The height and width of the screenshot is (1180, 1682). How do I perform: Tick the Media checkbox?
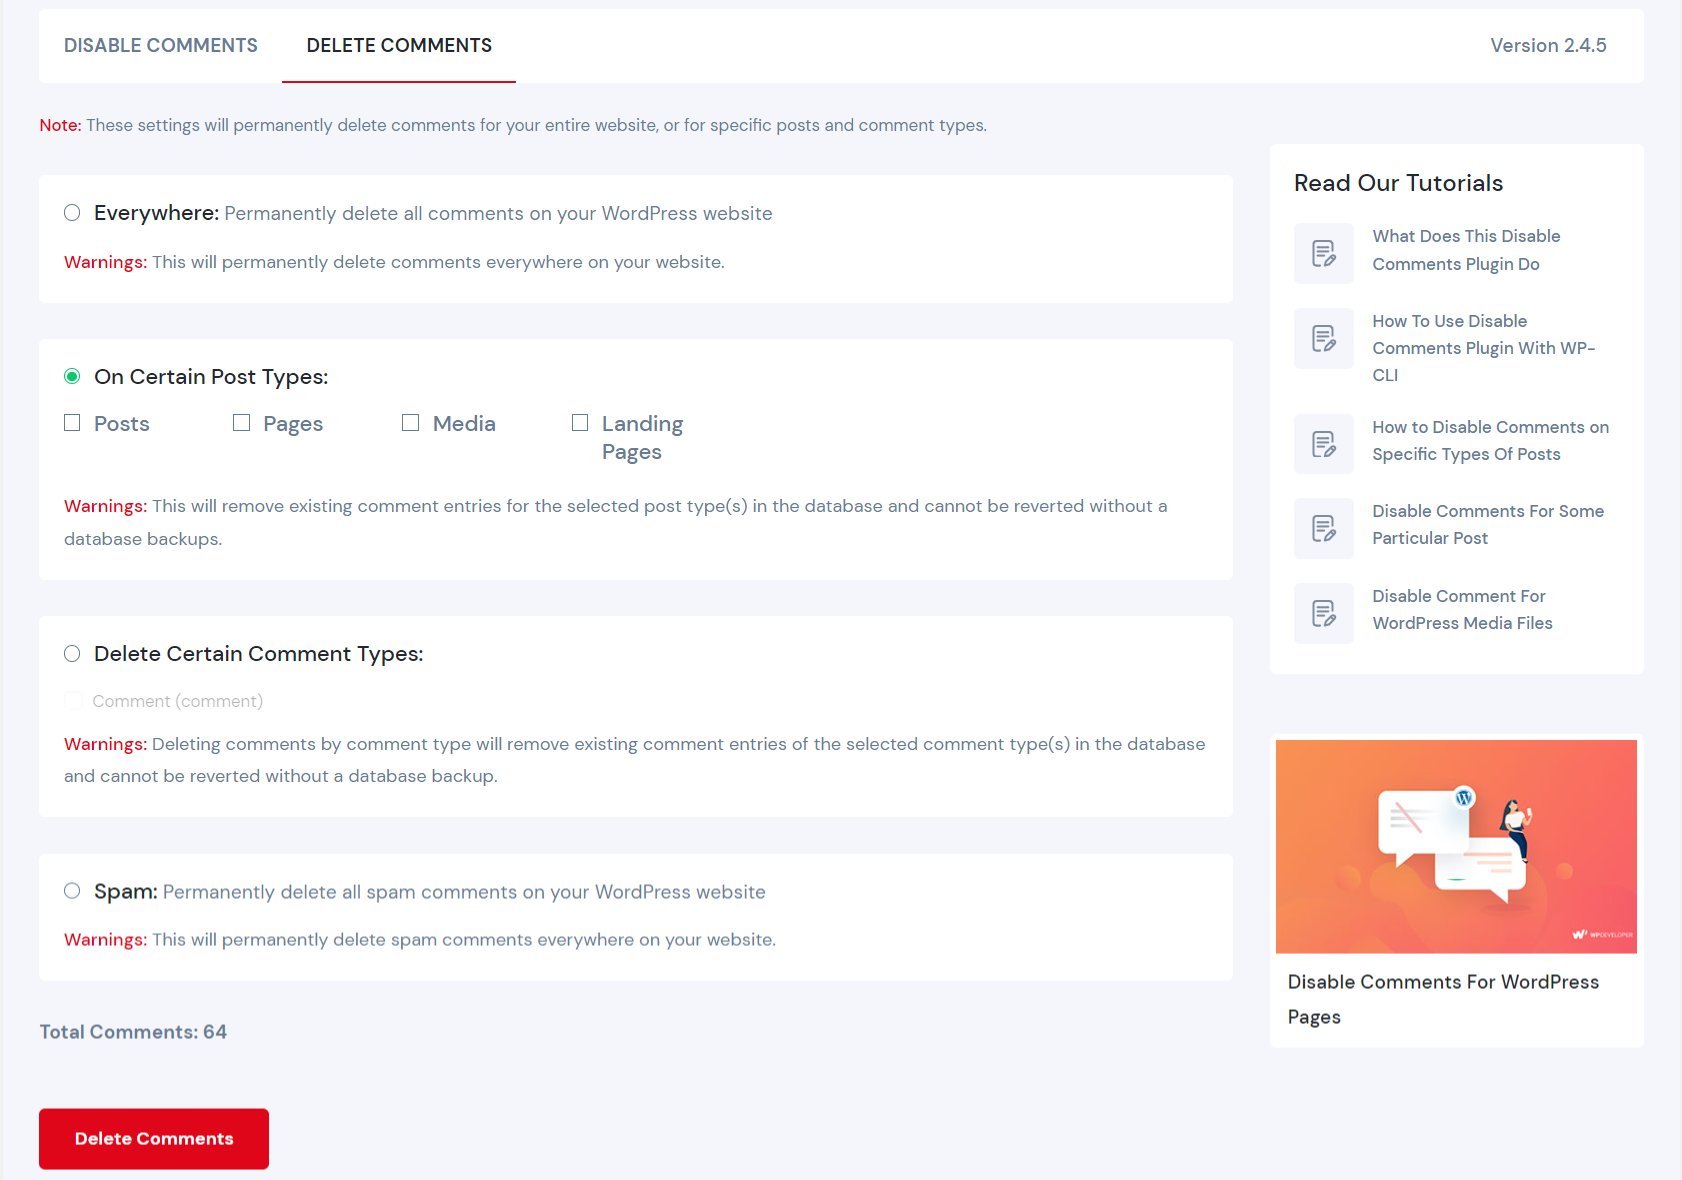tap(410, 423)
